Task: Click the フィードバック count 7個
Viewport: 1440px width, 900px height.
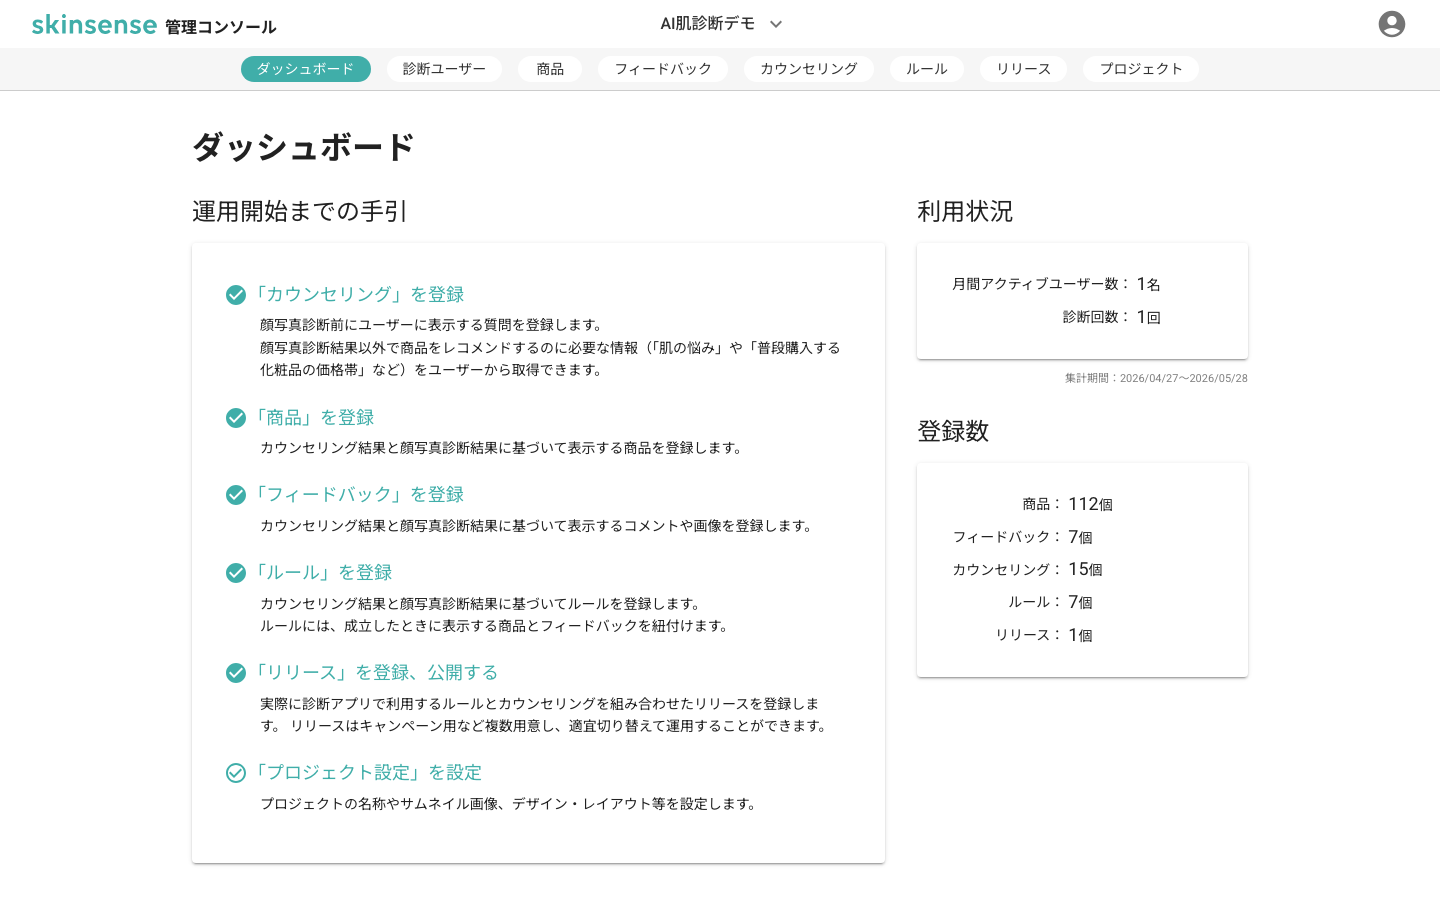Action: [x=1080, y=537]
